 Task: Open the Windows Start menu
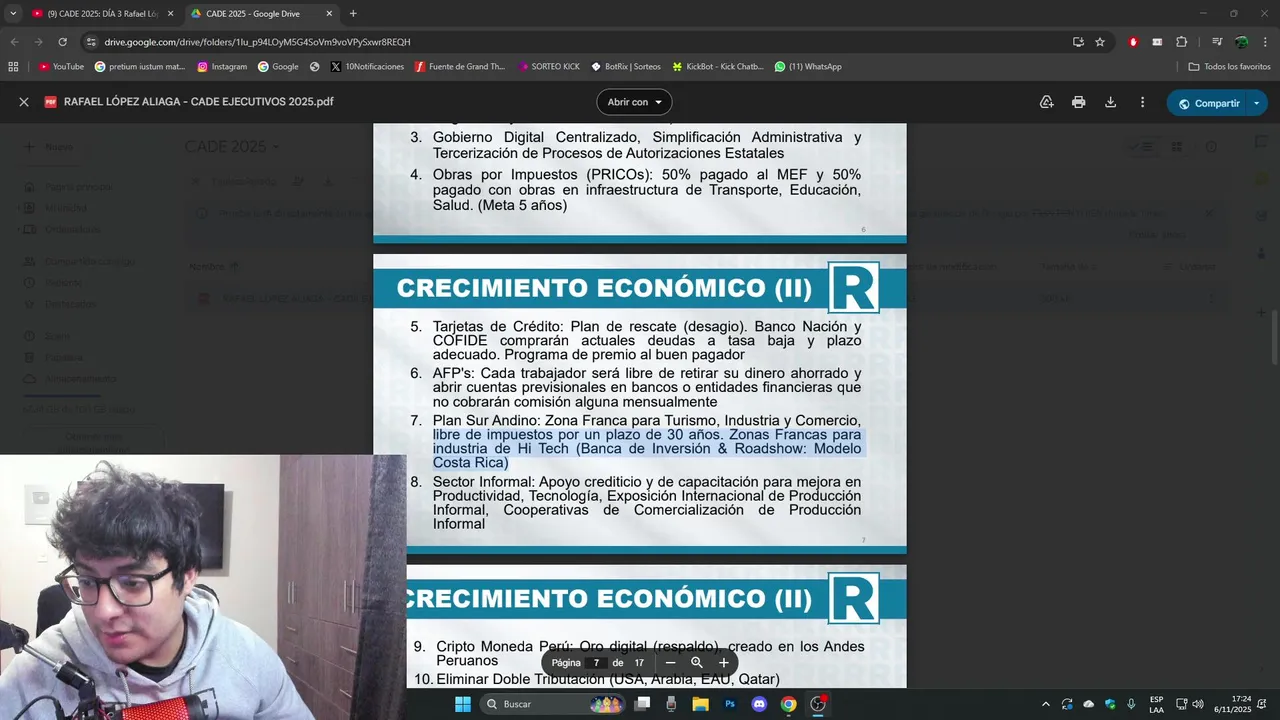[463, 704]
